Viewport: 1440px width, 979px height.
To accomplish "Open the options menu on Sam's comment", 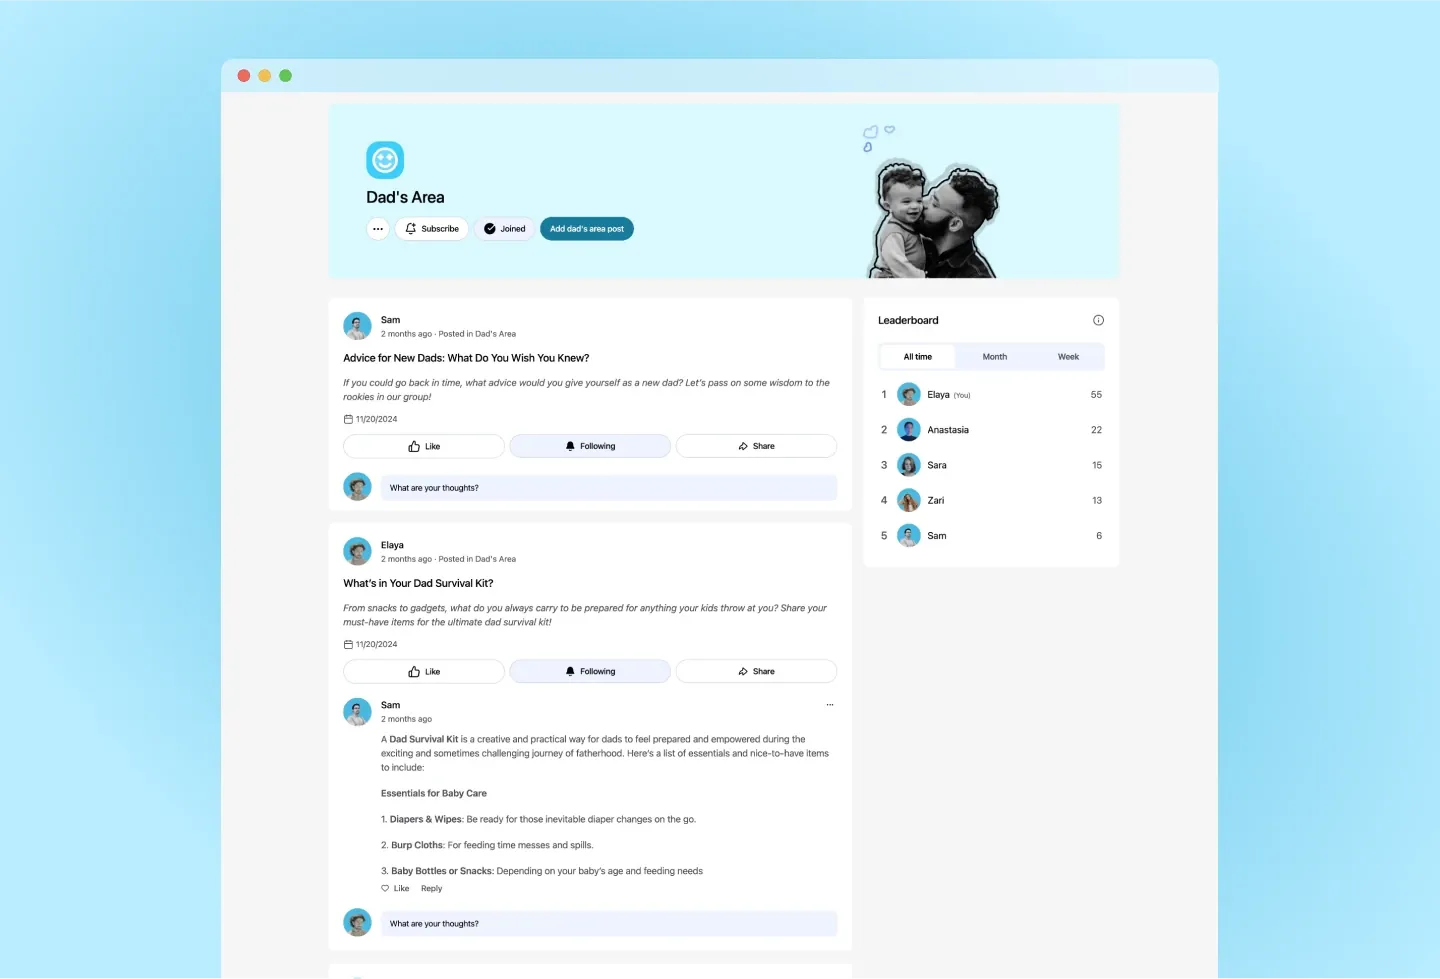I will [830, 705].
